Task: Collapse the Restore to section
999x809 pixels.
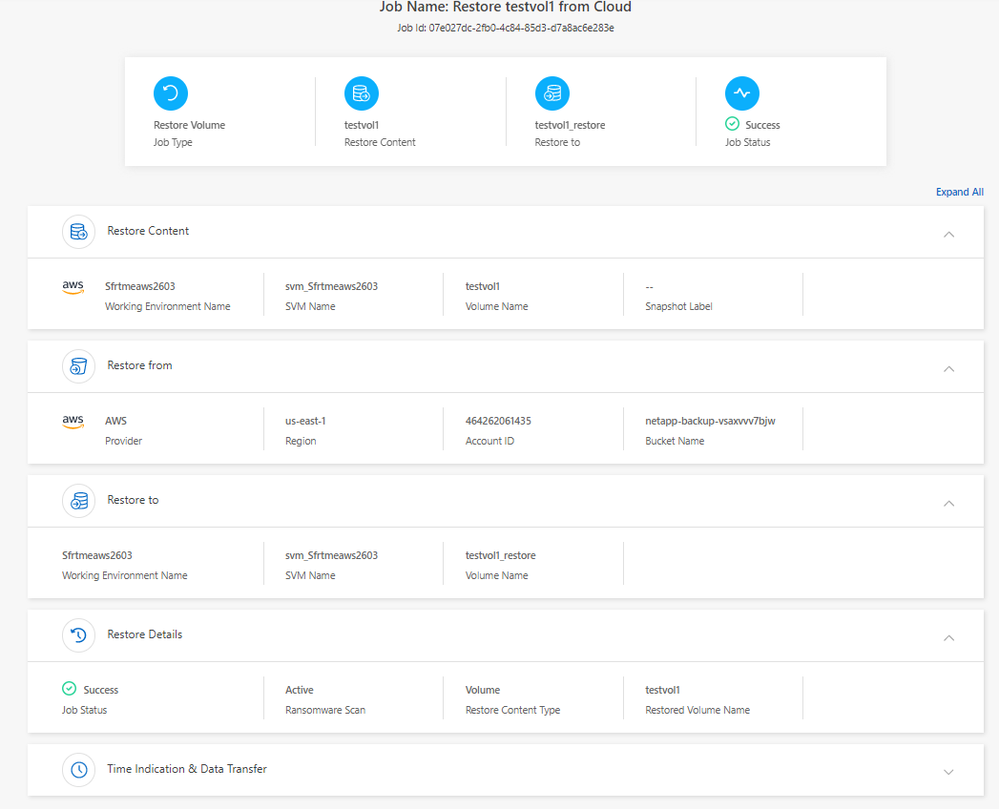Action: coord(949,503)
